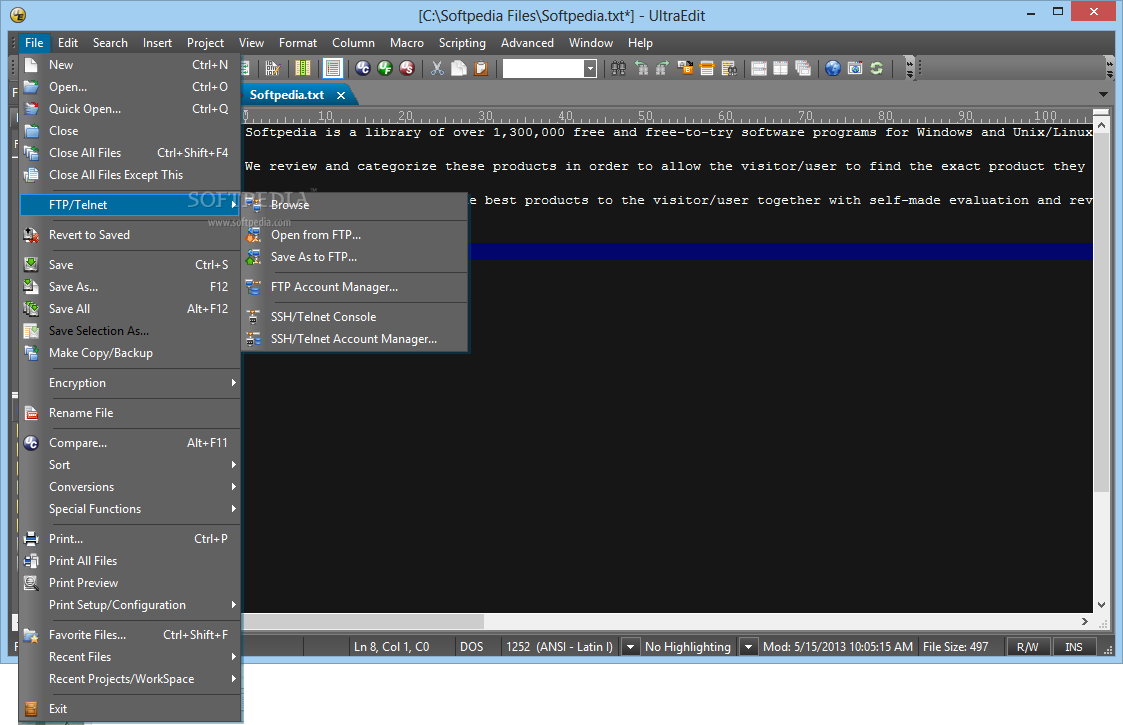The width and height of the screenshot is (1123, 725).
Task: Click the vertical scrollbar down arrow
Action: (1102, 605)
